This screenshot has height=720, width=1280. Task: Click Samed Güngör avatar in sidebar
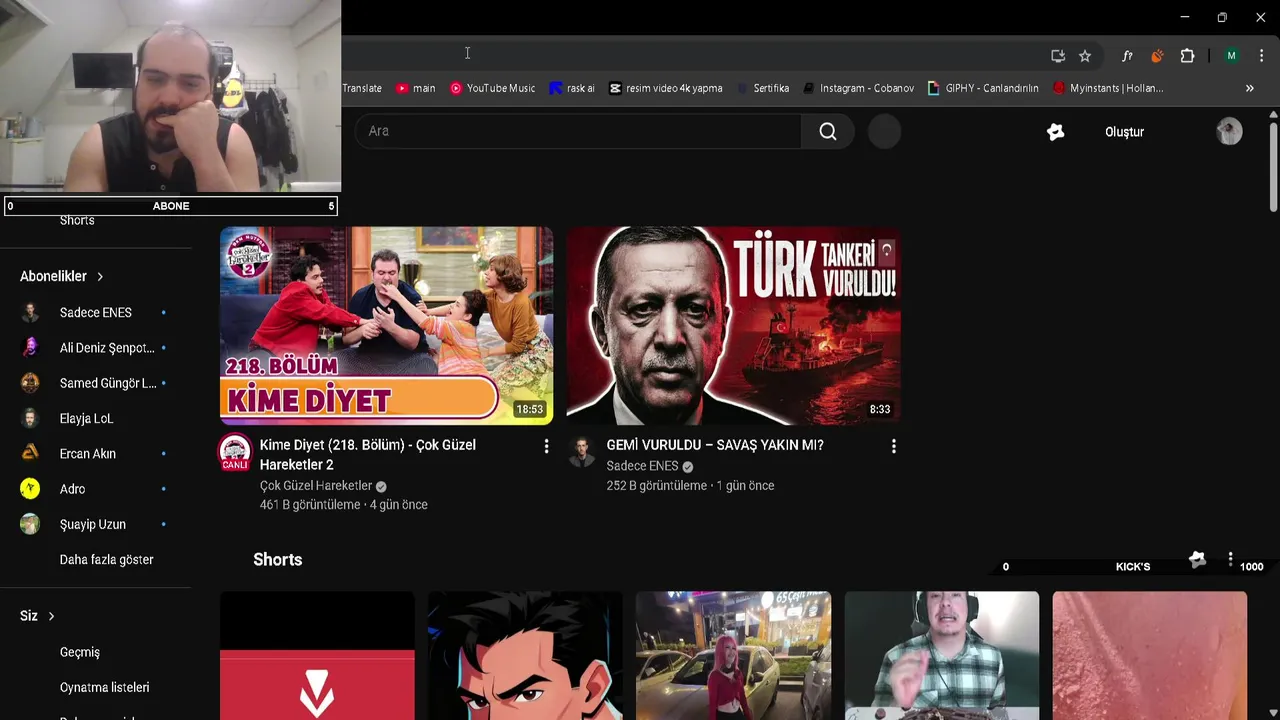pyautogui.click(x=30, y=383)
